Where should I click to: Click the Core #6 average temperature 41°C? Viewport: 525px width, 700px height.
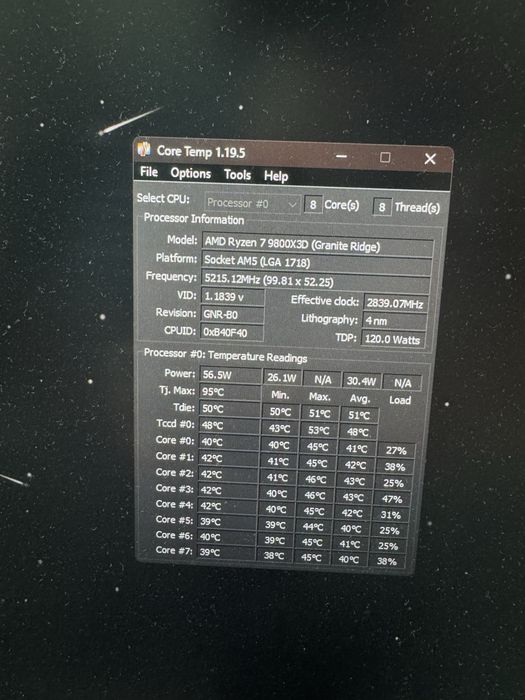point(350,544)
